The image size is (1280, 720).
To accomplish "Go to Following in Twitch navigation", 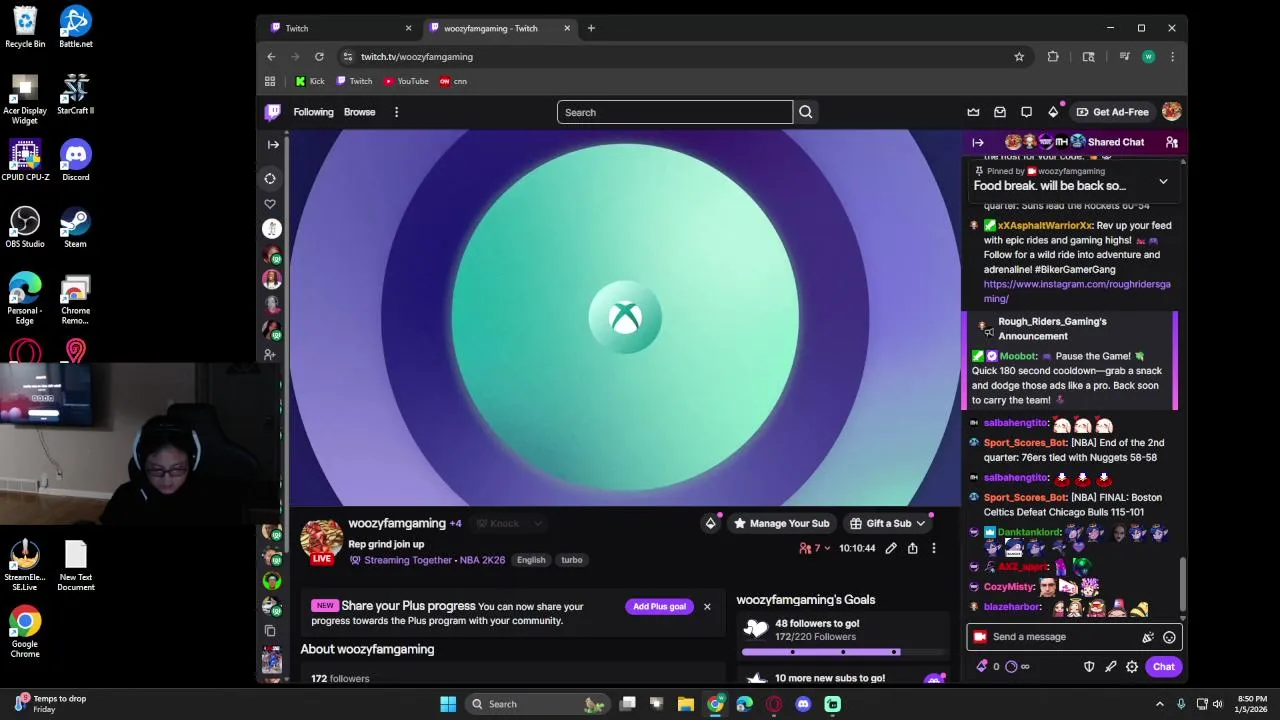I will pos(313,112).
